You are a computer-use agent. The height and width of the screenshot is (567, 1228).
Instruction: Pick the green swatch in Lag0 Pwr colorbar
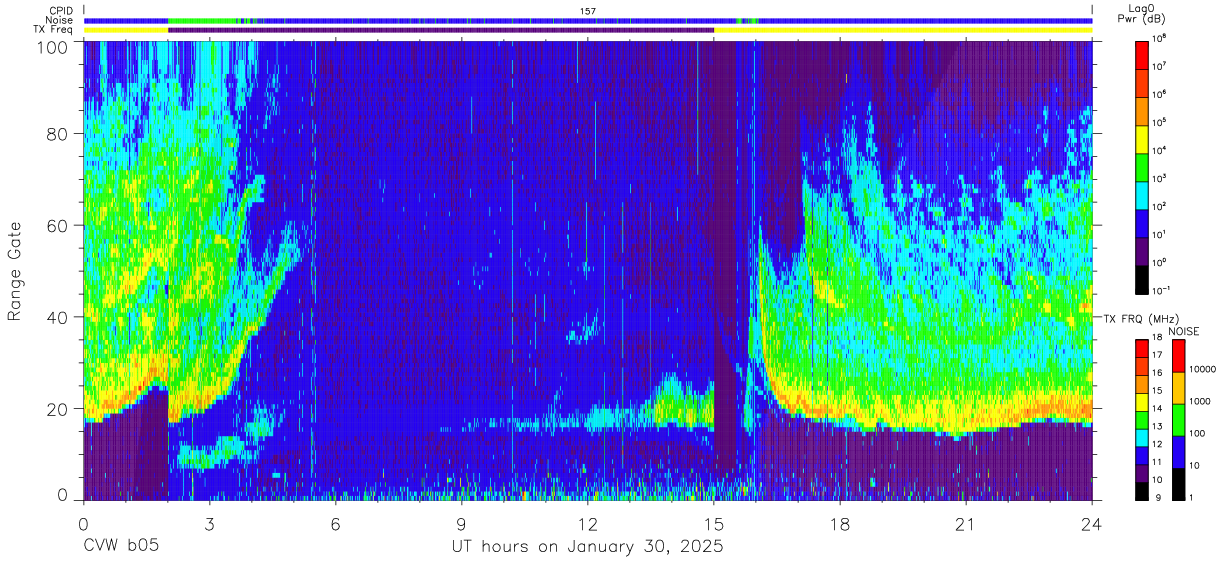click(x=1141, y=166)
